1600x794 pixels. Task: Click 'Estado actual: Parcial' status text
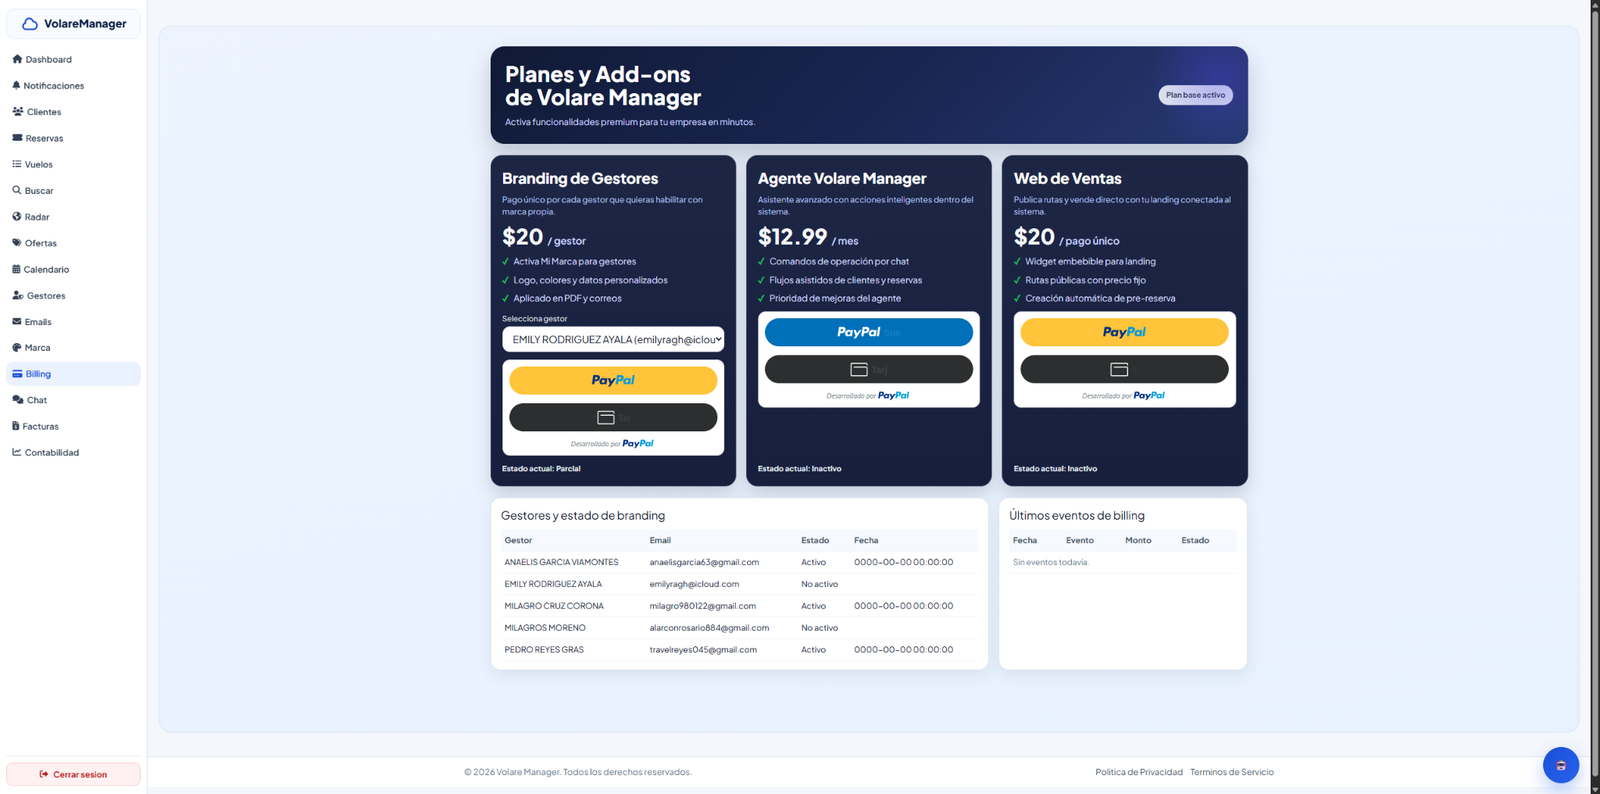point(541,468)
